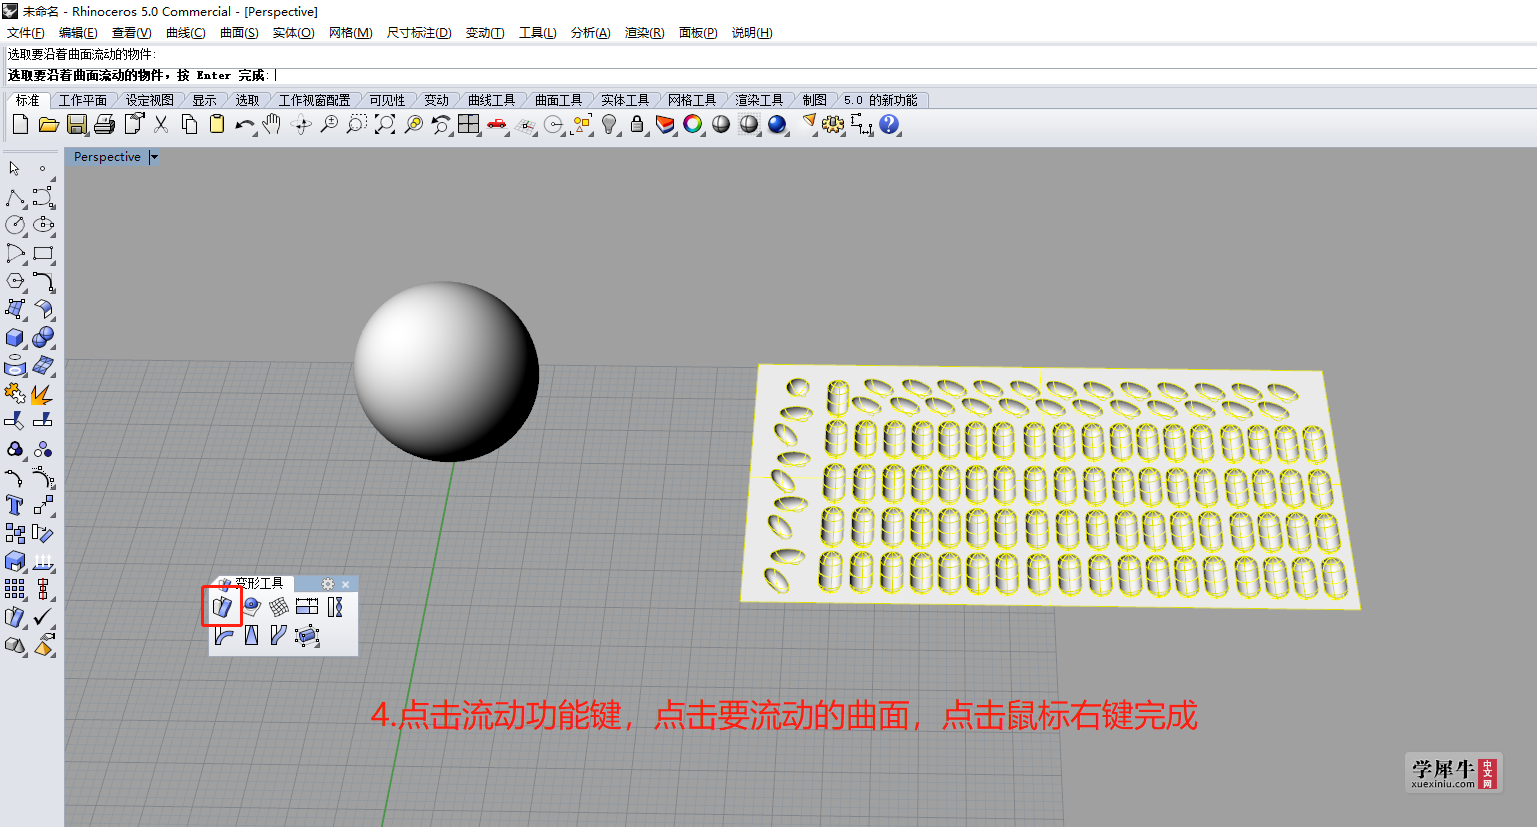Open the 渲染(R) menu
This screenshot has width=1537, height=827.
[x=644, y=33]
